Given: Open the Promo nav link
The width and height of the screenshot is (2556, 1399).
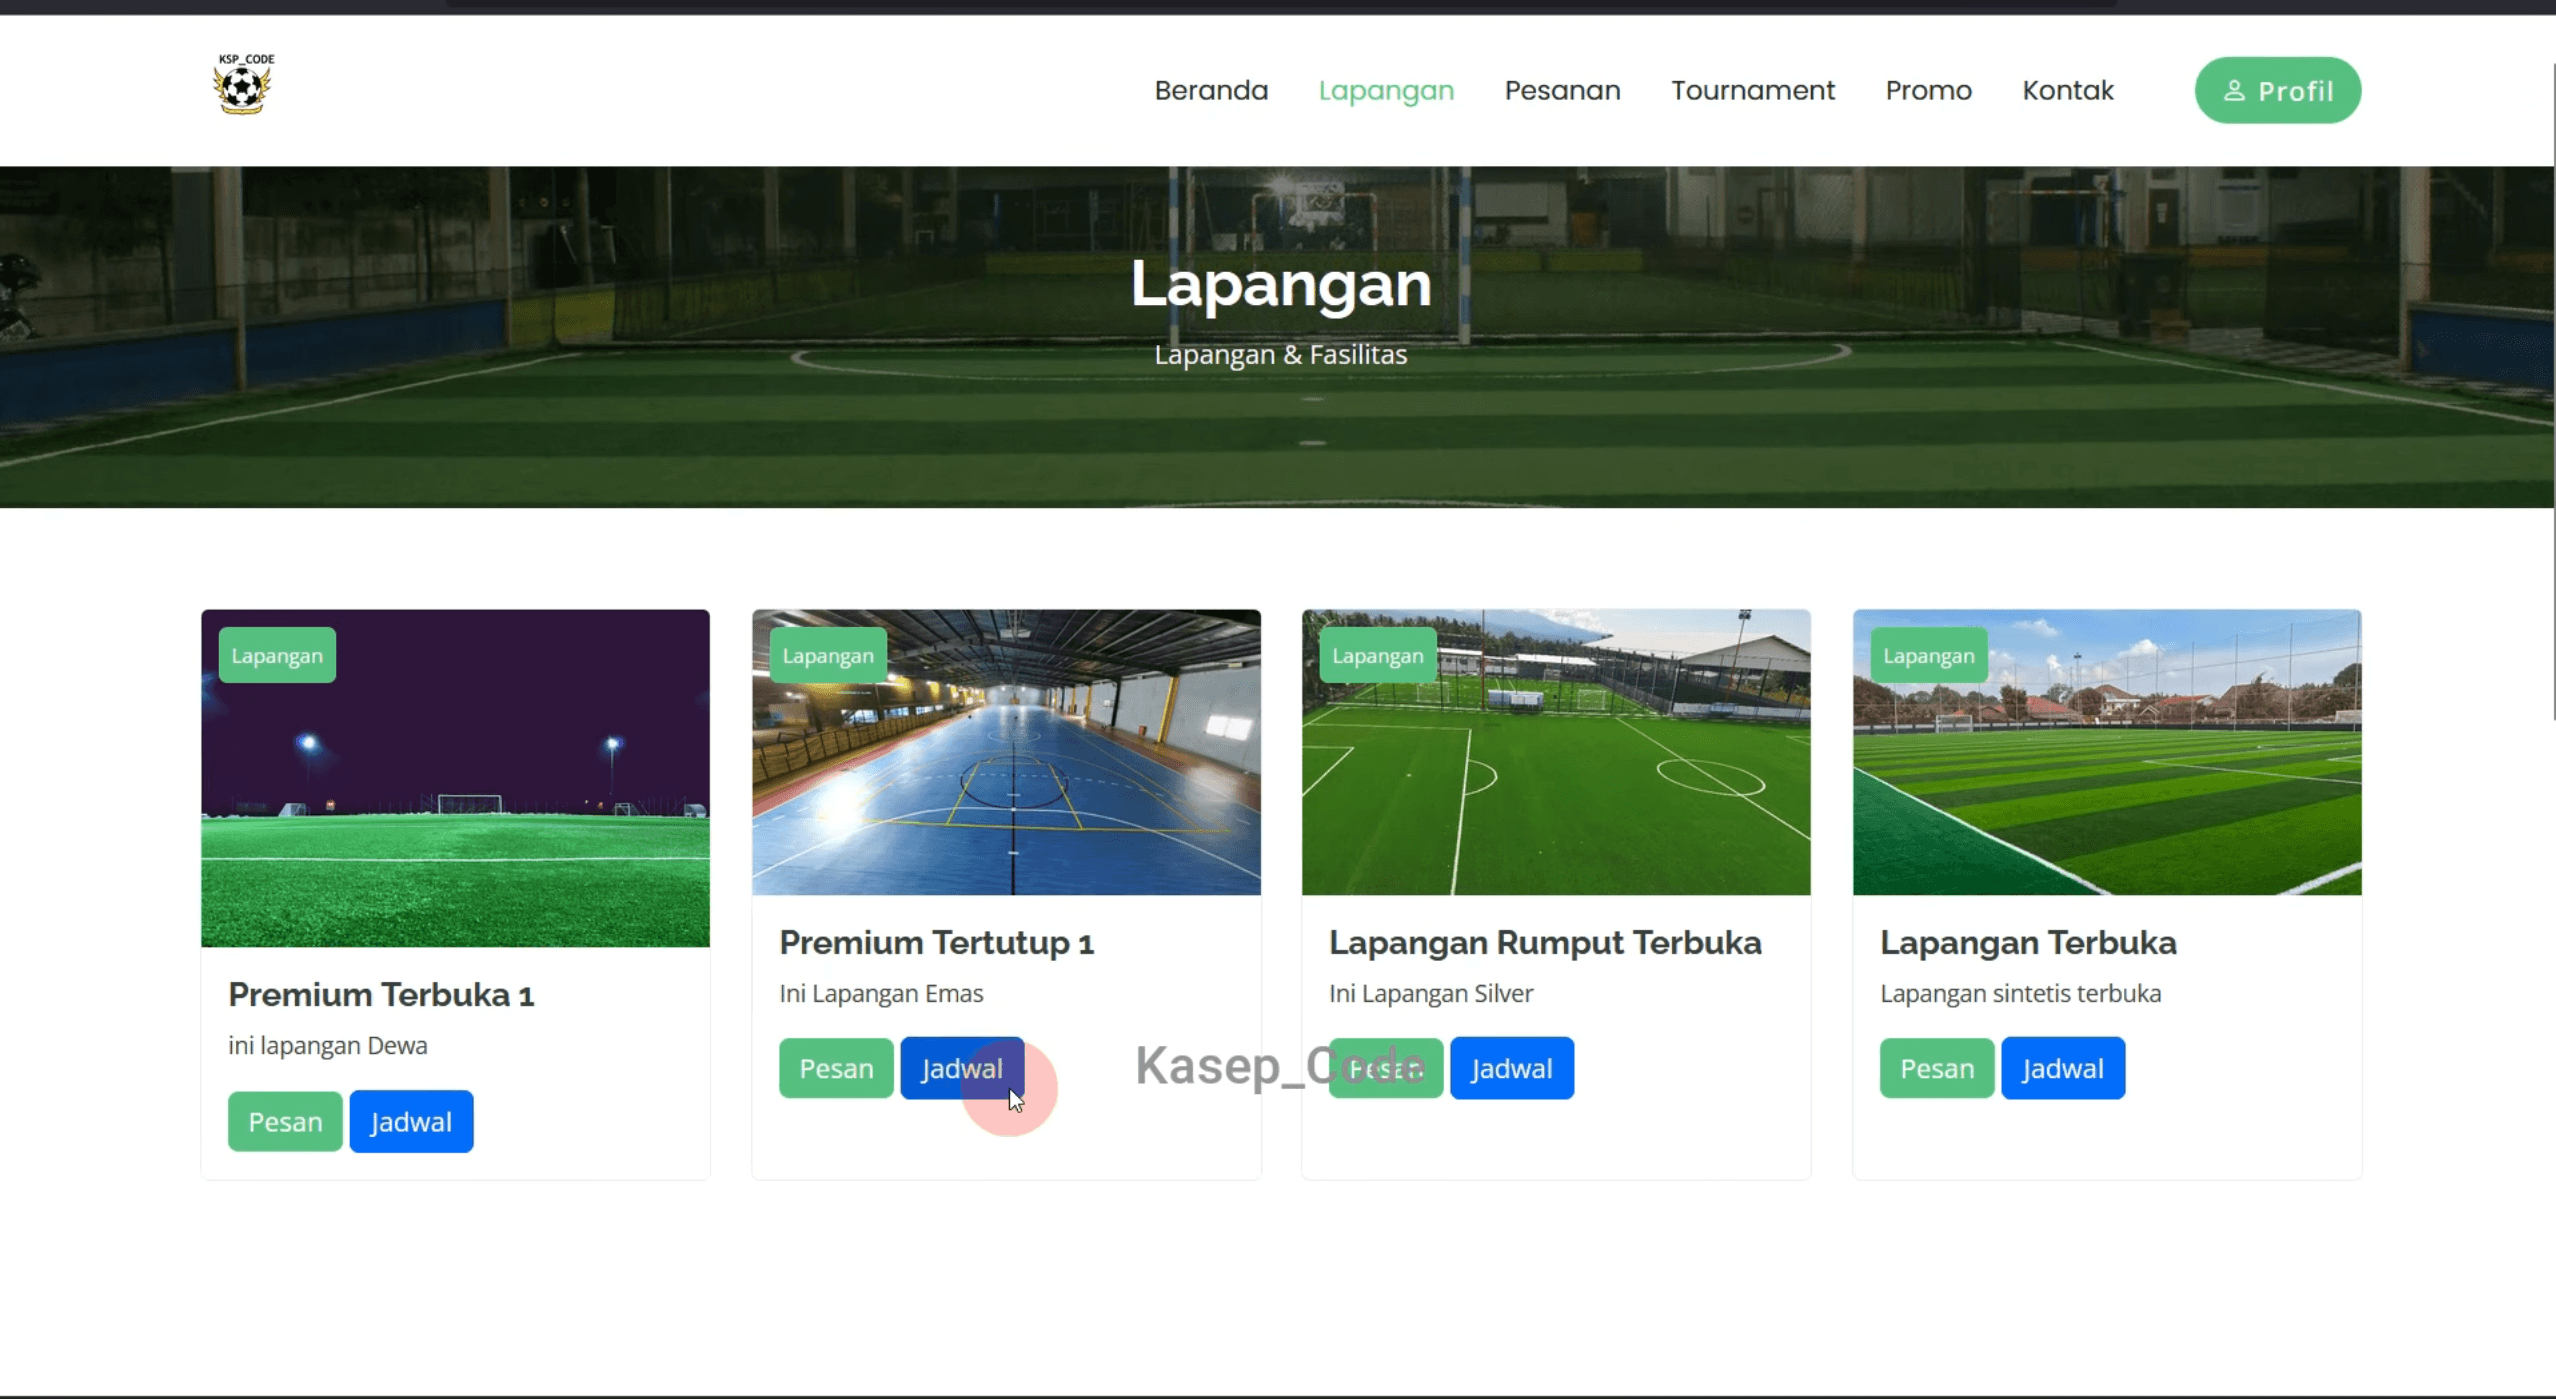Looking at the screenshot, I should coord(1928,90).
